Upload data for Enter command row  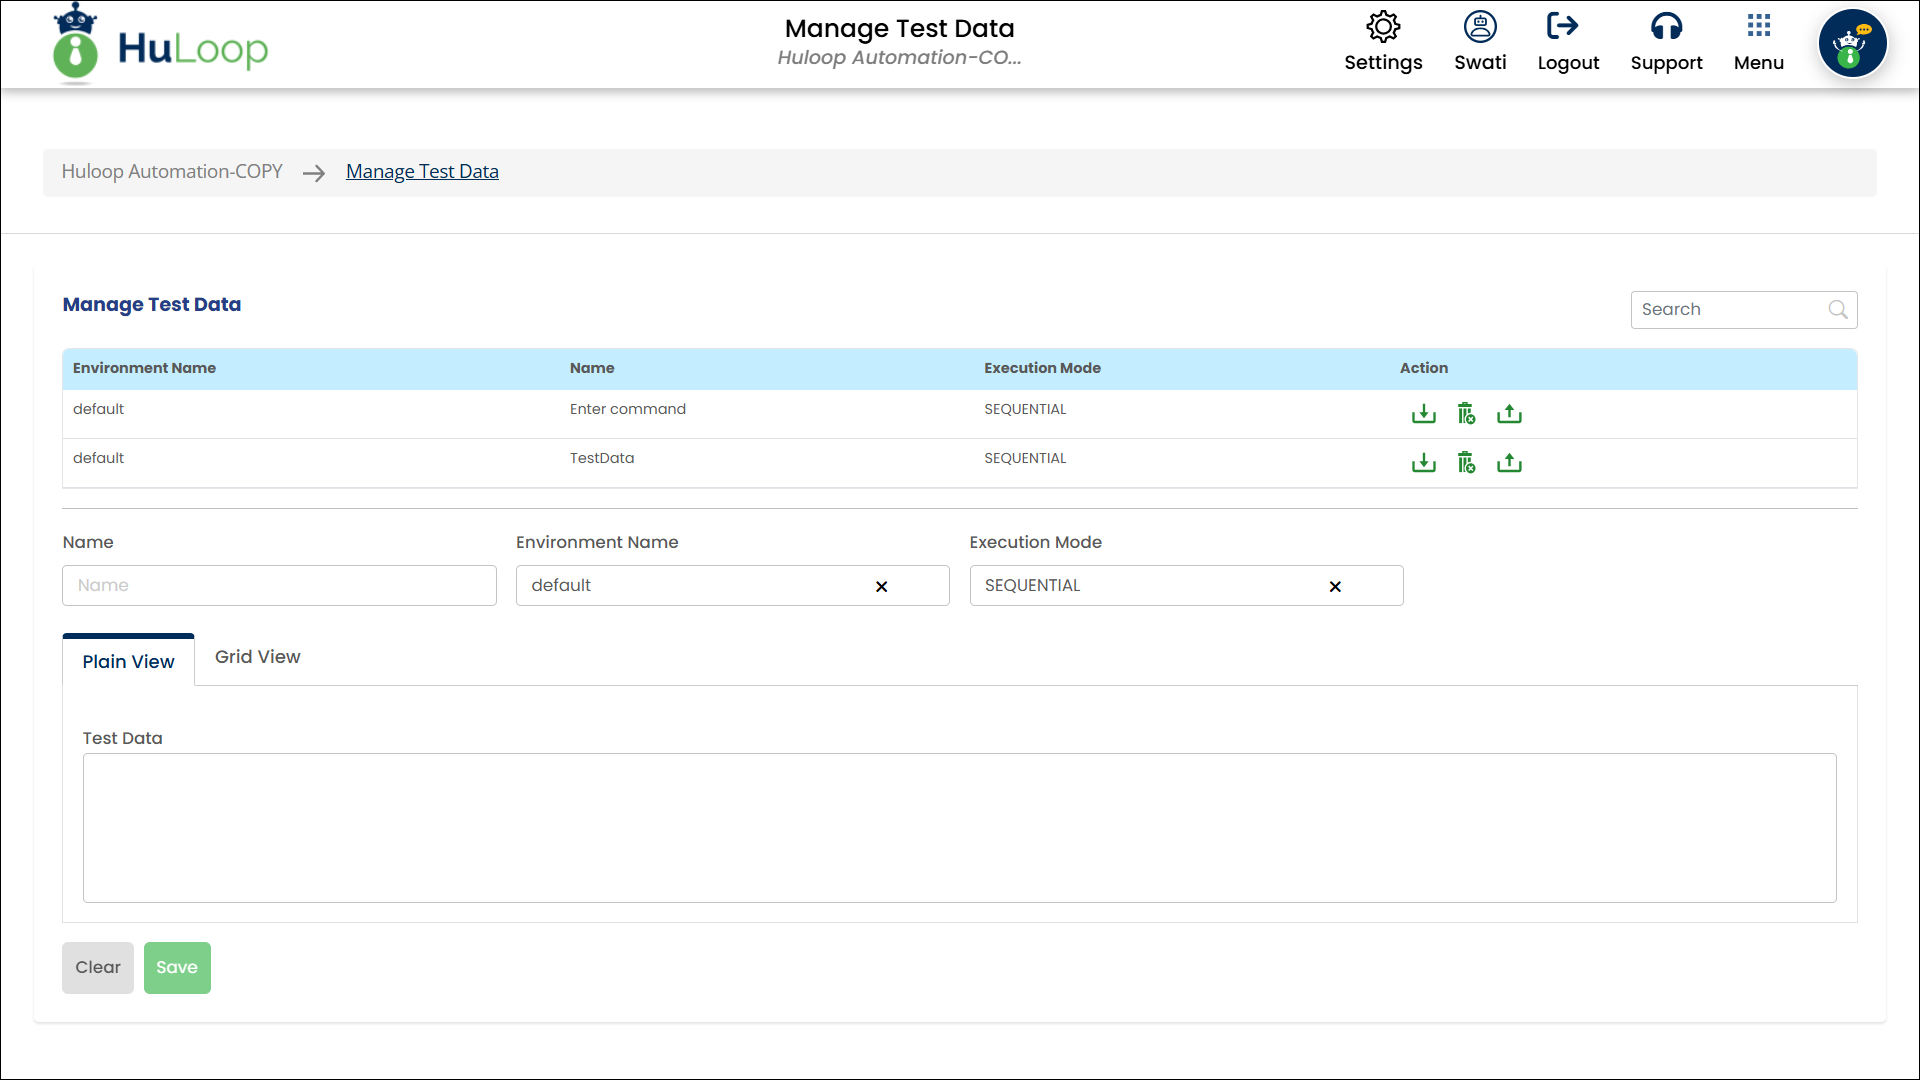[x=1509, y=413]
